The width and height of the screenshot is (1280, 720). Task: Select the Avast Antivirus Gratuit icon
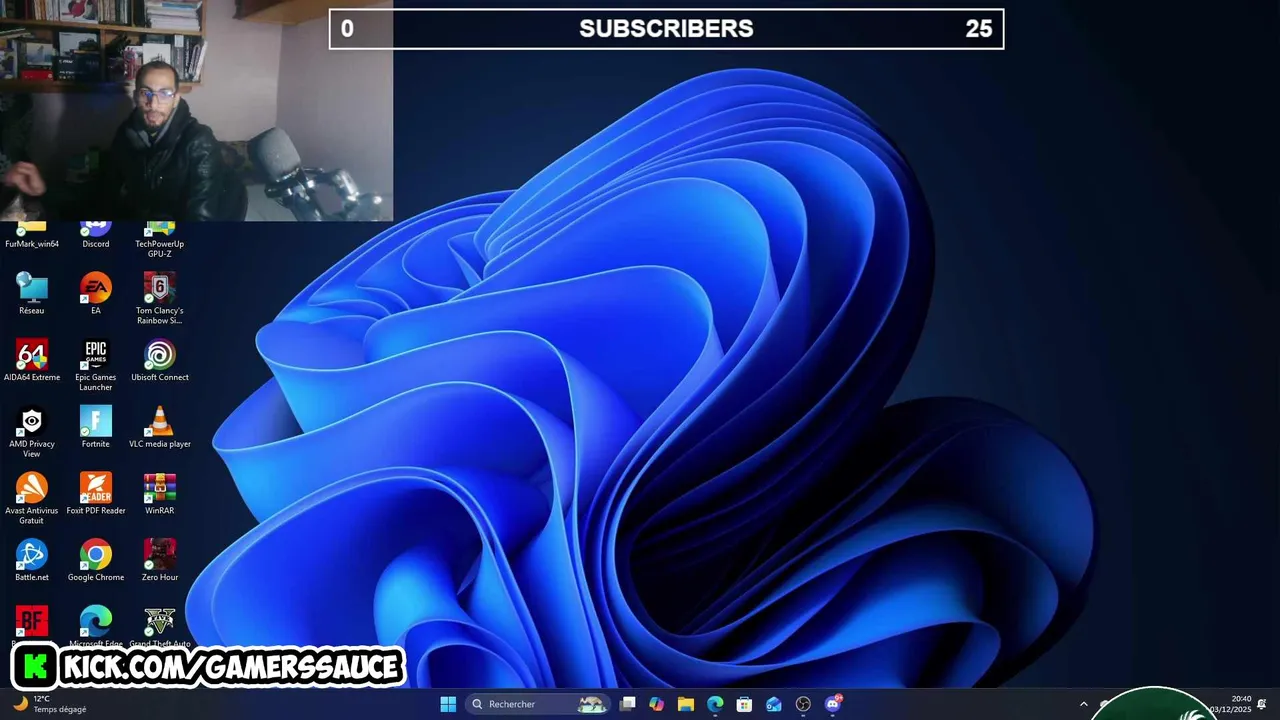pyautogui.click(x=32, y=499)
